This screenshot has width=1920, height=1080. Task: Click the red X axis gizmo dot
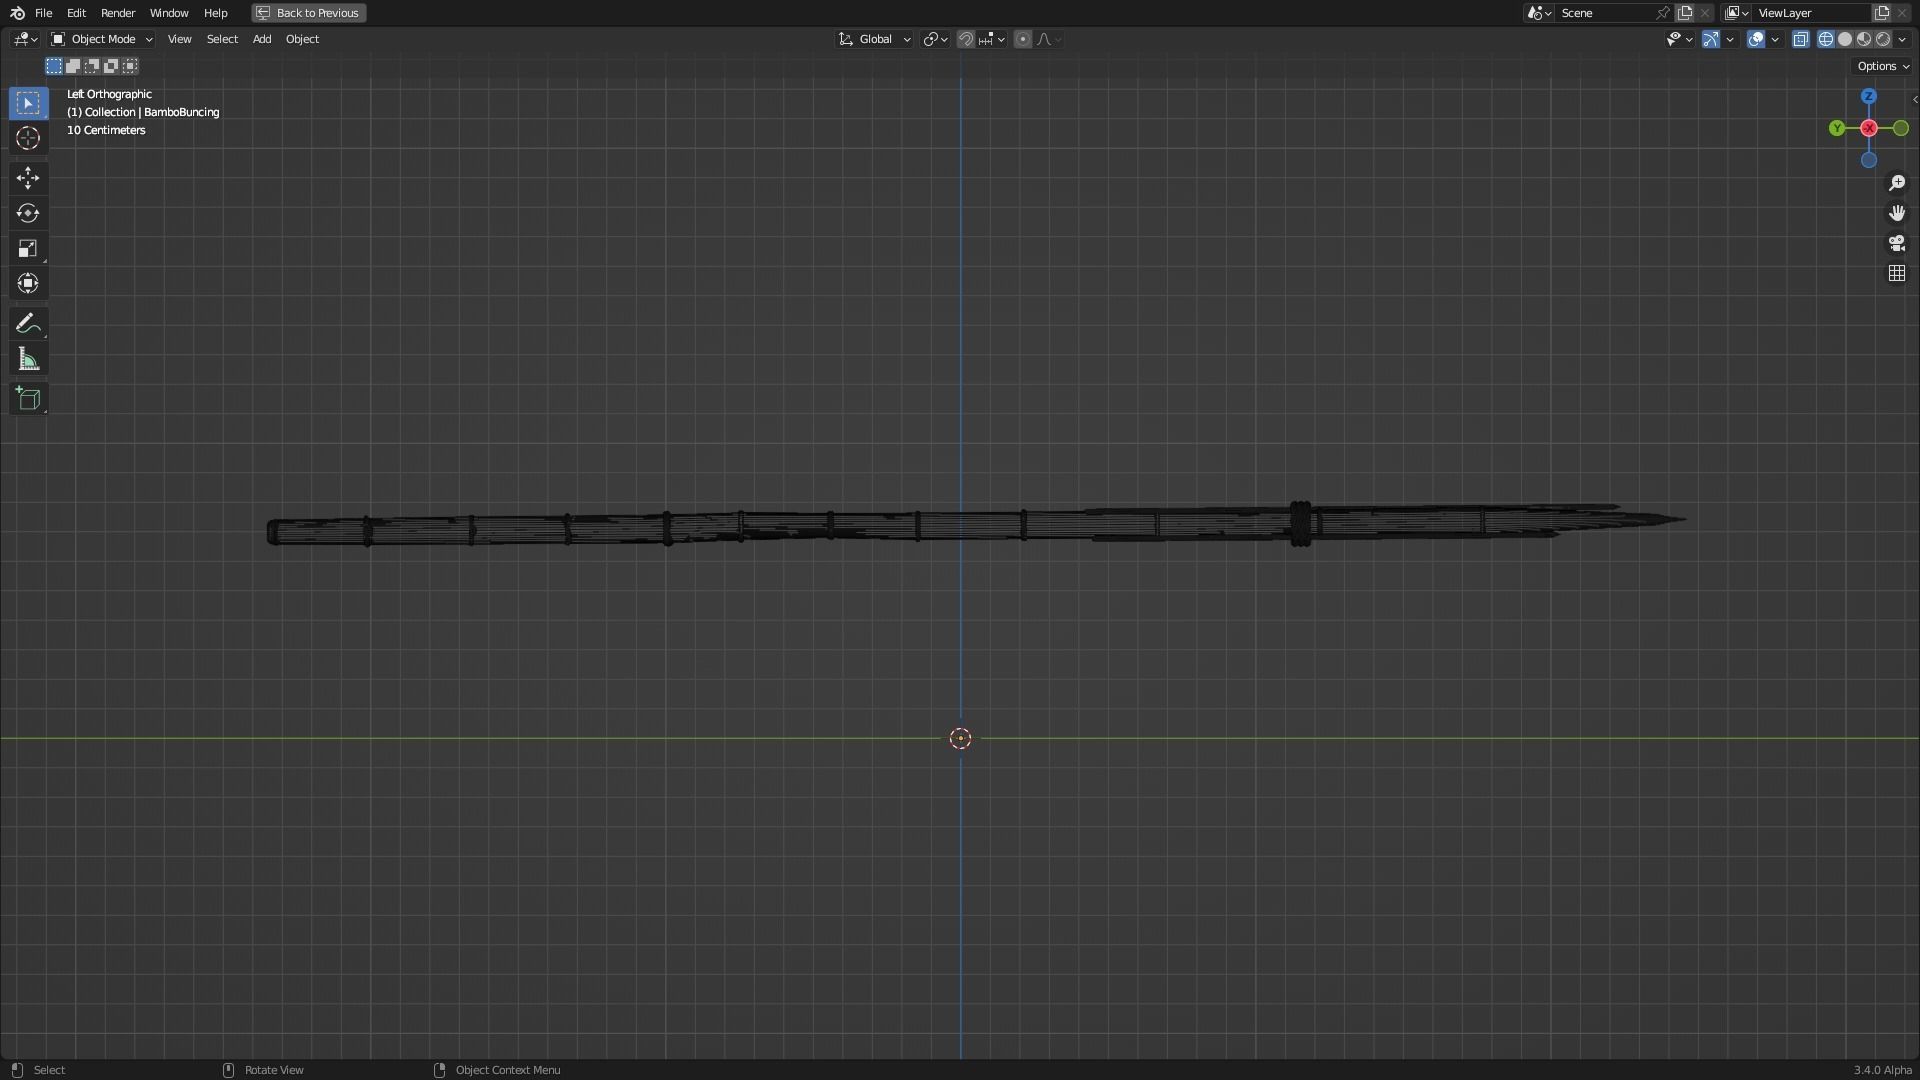1869,128
